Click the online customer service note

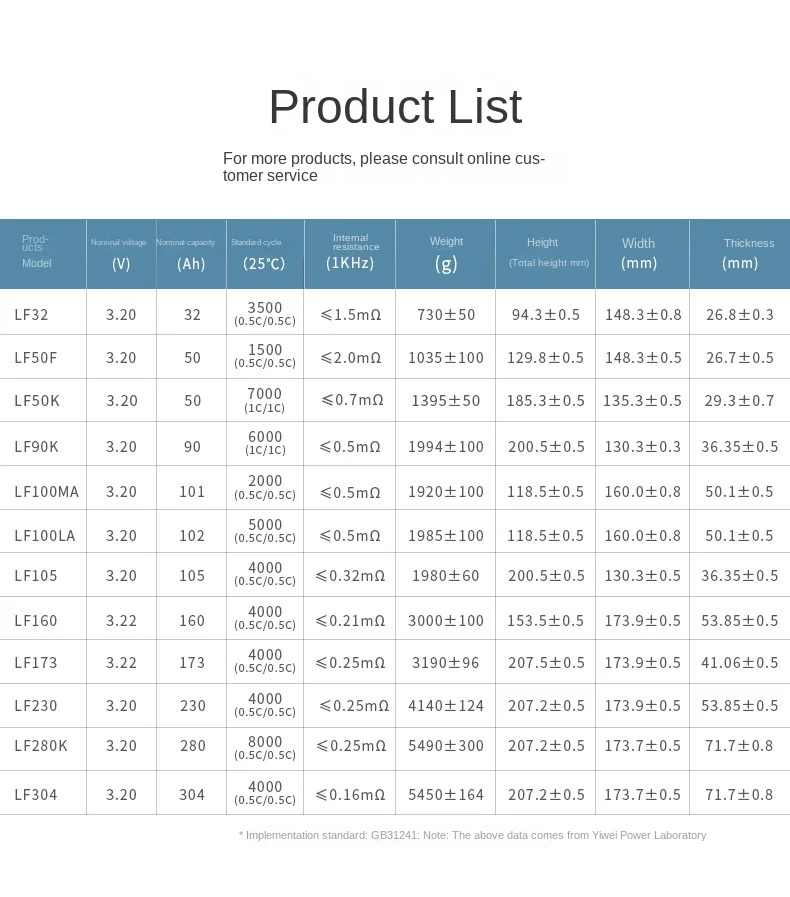point(383,167)
